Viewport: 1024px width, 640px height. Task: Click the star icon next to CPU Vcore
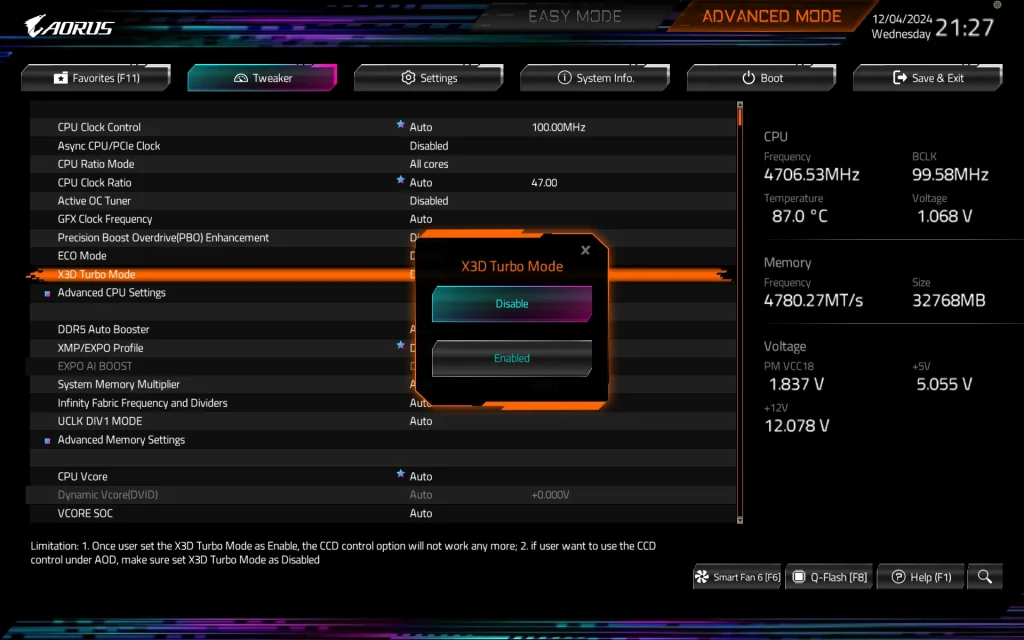(400, 475)
